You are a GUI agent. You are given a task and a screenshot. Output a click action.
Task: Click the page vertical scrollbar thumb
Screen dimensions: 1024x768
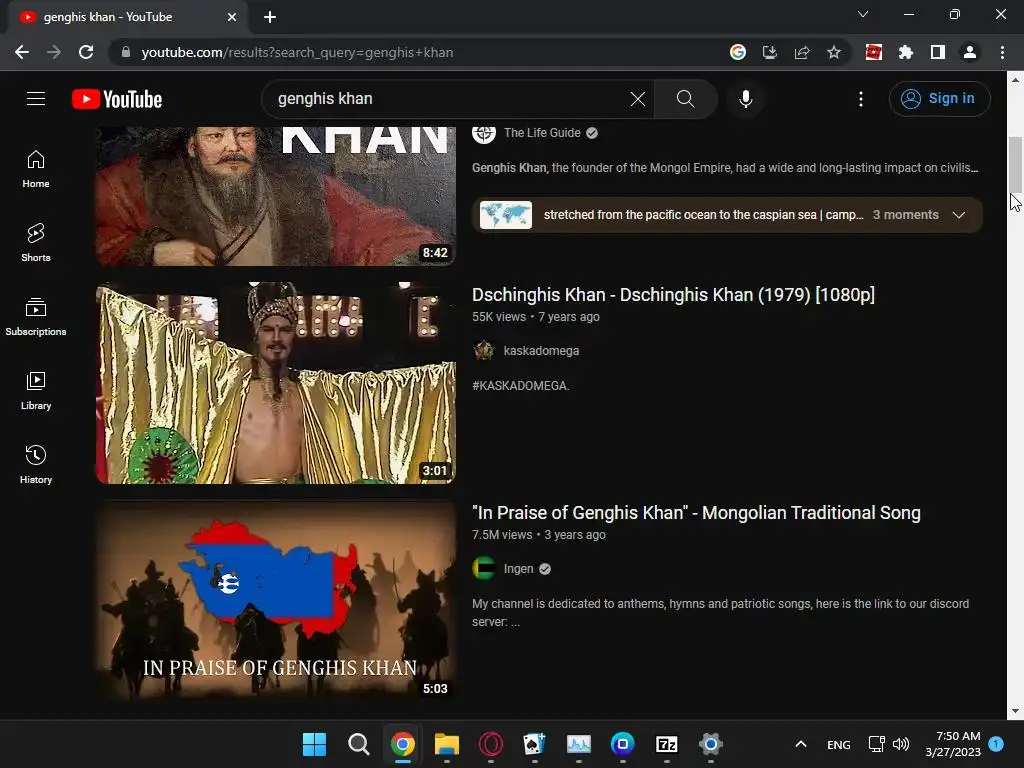coord(1015,165)
